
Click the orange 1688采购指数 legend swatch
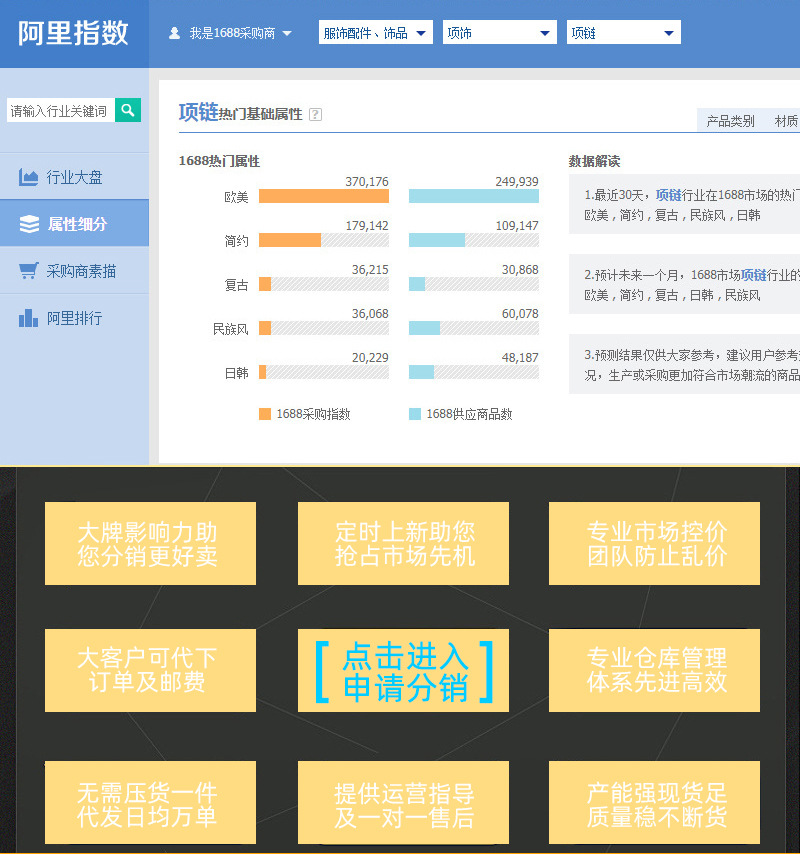pyautogui.click(x=265, y=414)
